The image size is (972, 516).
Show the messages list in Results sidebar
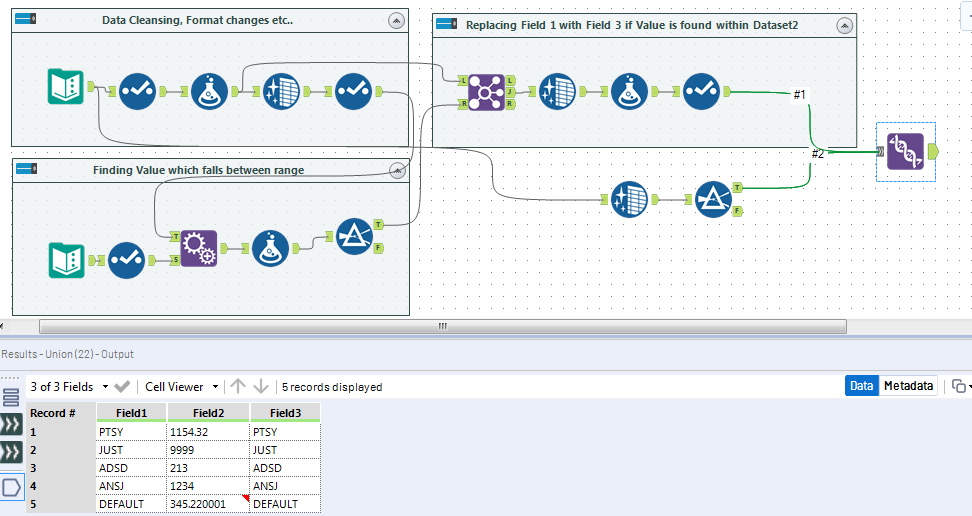[x=11, y=397]
